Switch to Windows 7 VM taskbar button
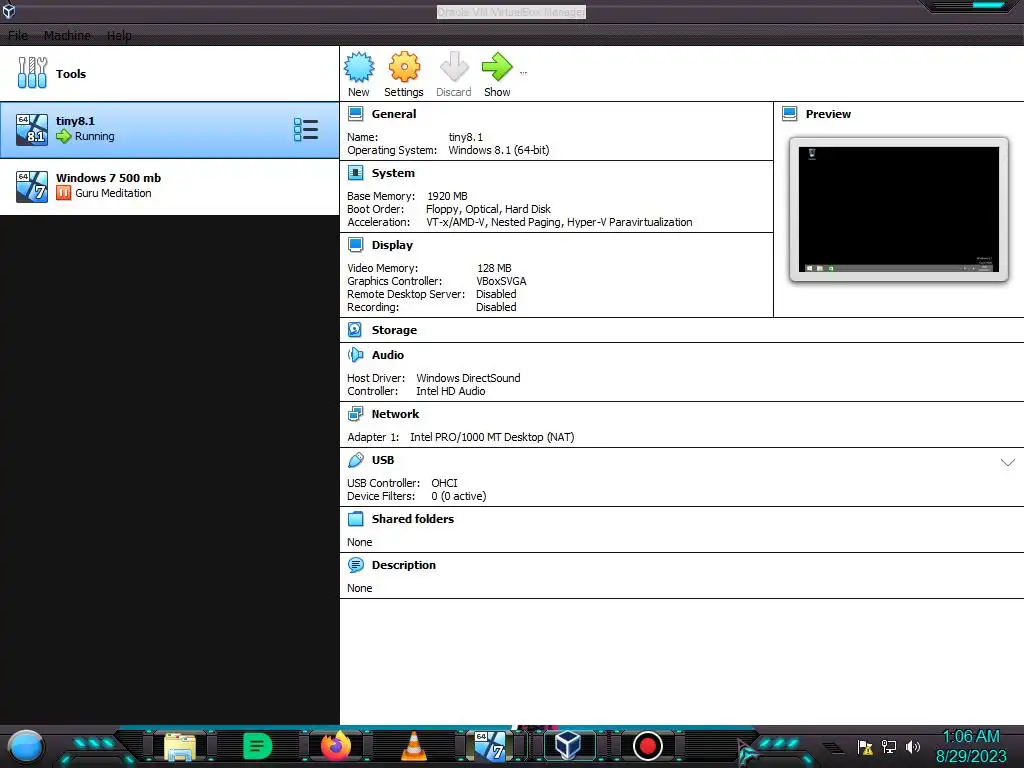Screen dimensions: 1024x768 (x=490, y=746)
